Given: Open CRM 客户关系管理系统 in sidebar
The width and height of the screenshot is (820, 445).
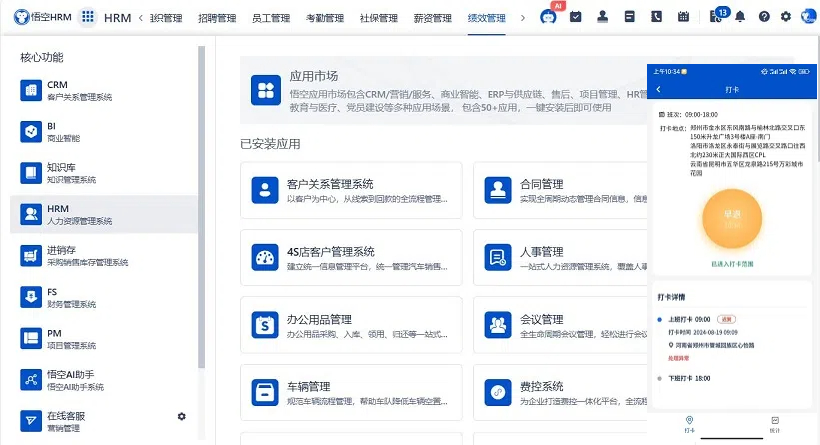Looking at the screenshot, I should tap(104, 90).
